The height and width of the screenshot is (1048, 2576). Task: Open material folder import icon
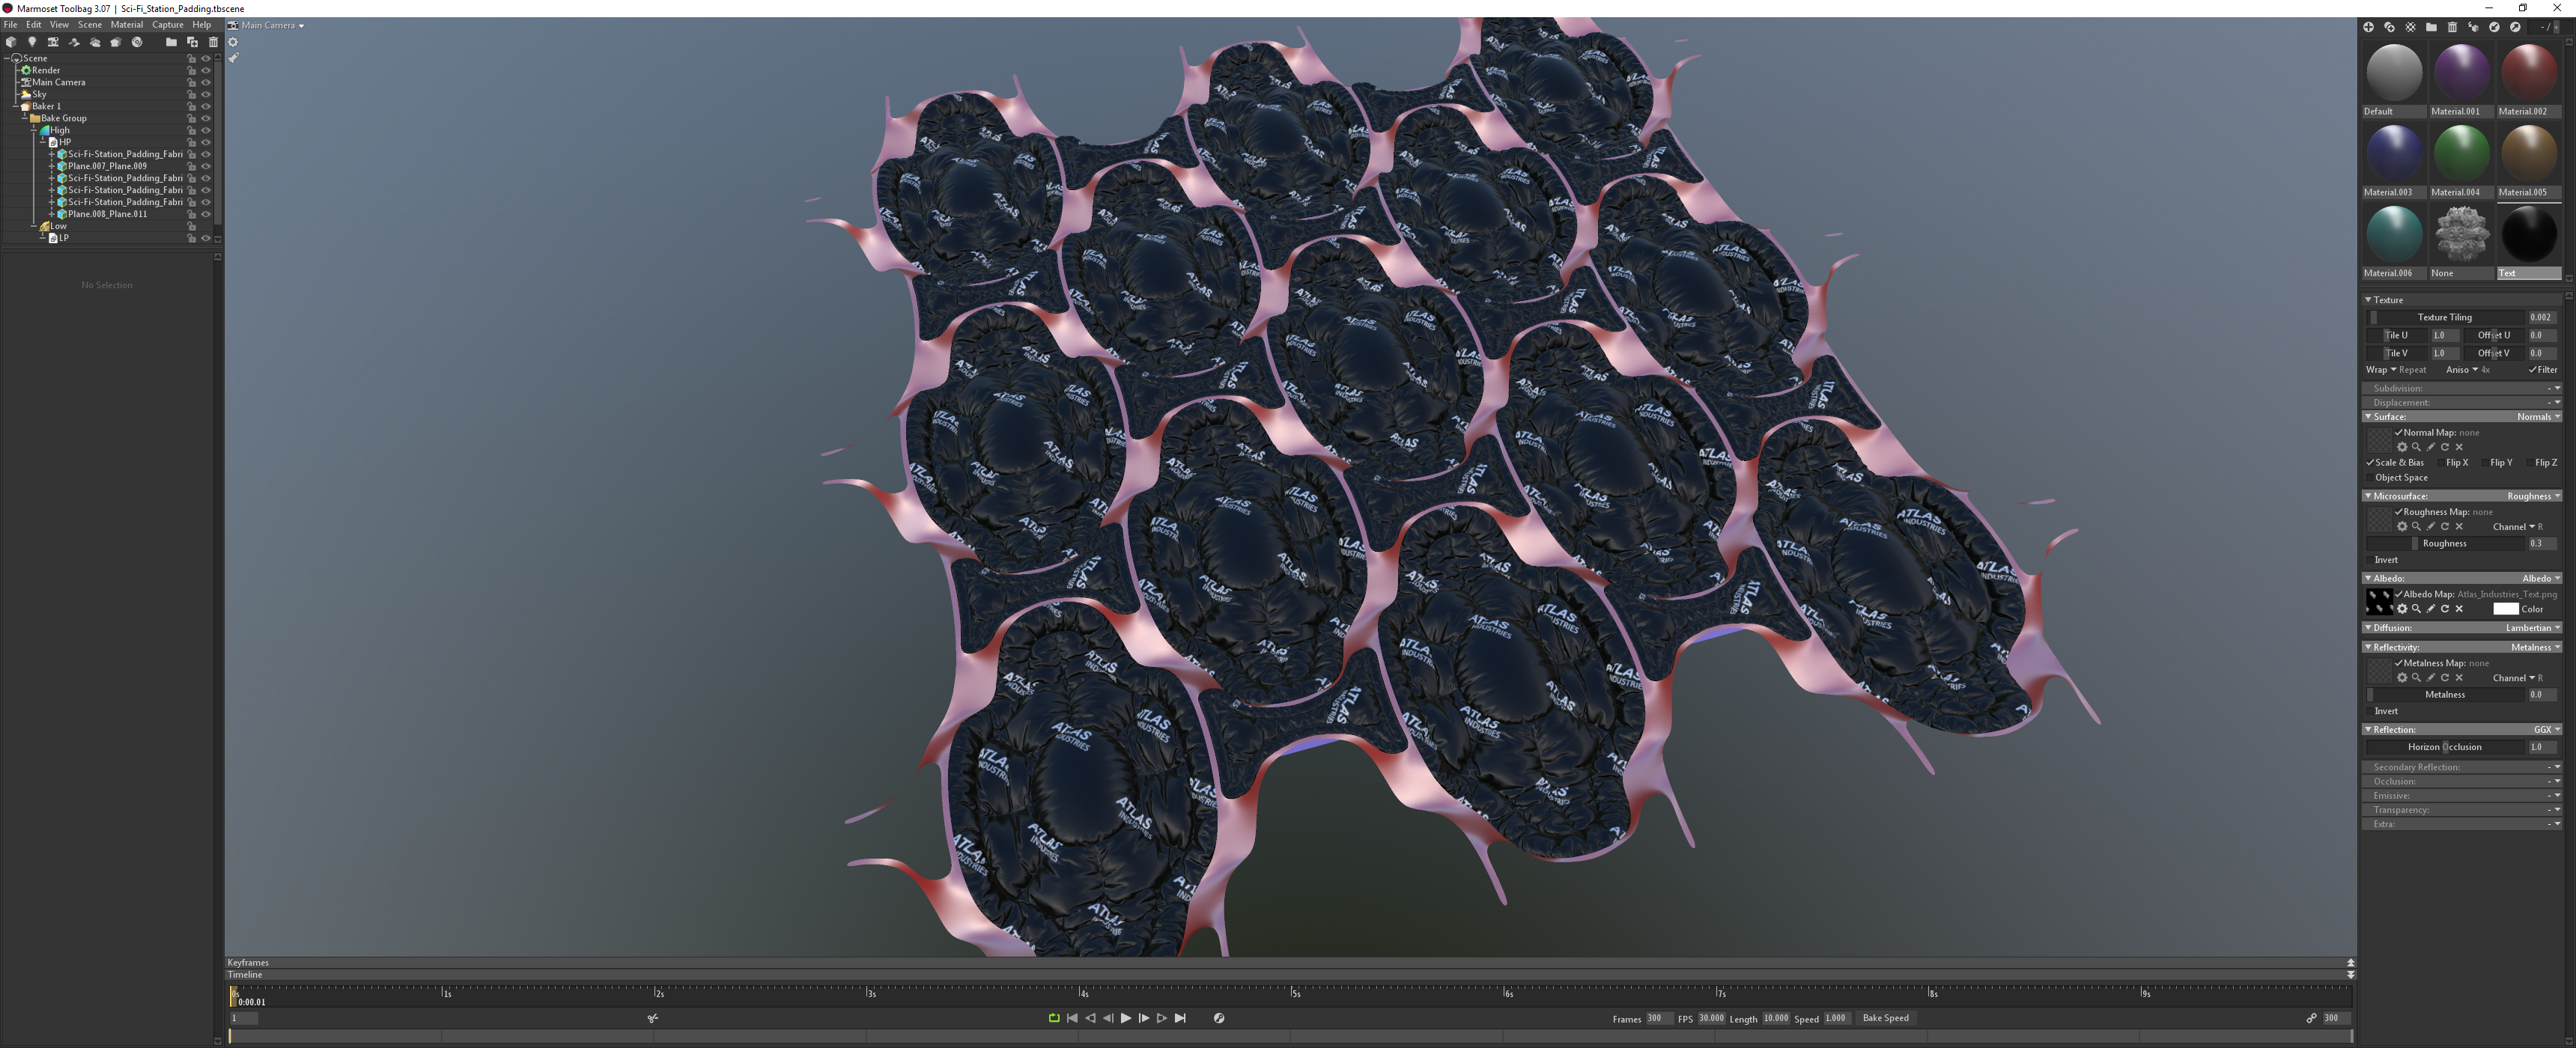(2431, 27)
